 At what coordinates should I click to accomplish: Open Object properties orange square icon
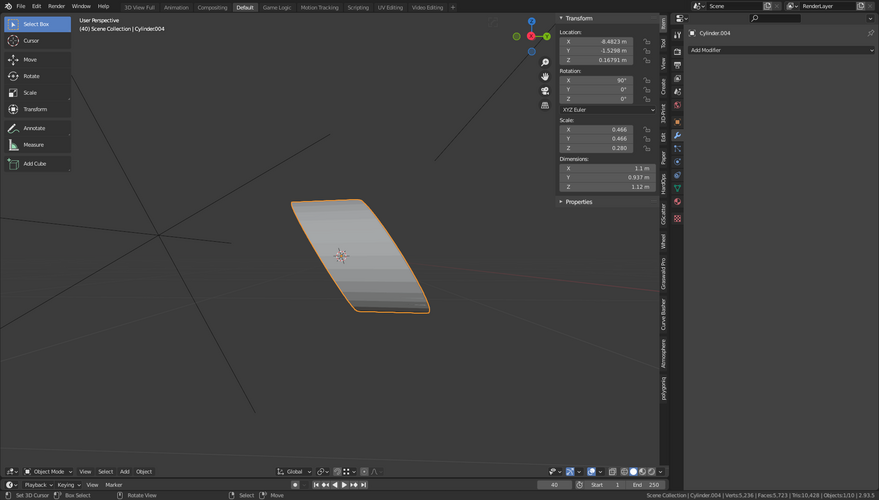tap(677, 122)
